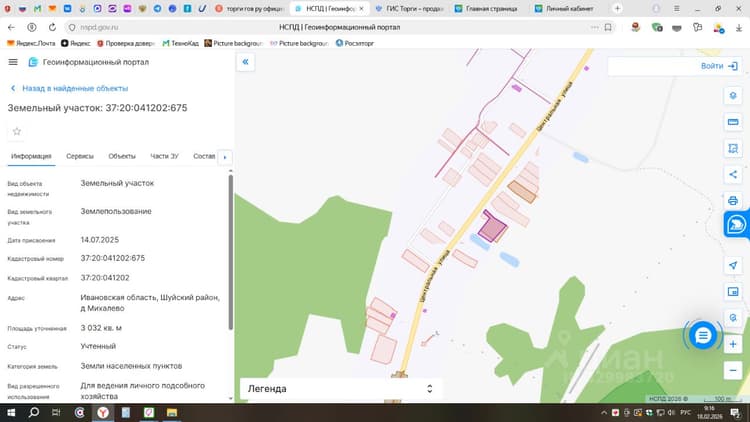Open File Explorer from the taskbar
750x422 pixels.
point(172,412)
